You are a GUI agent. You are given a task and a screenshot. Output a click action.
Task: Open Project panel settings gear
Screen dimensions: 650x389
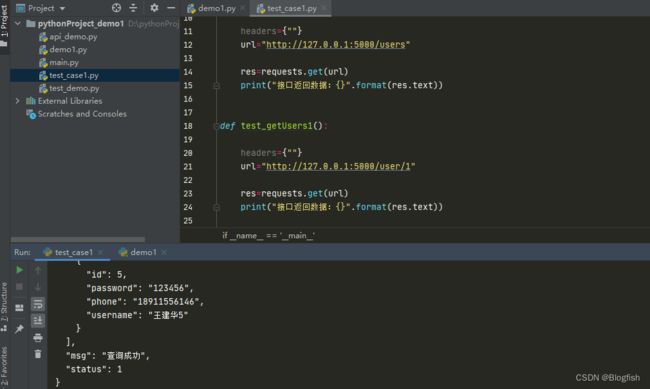[154, 8]
